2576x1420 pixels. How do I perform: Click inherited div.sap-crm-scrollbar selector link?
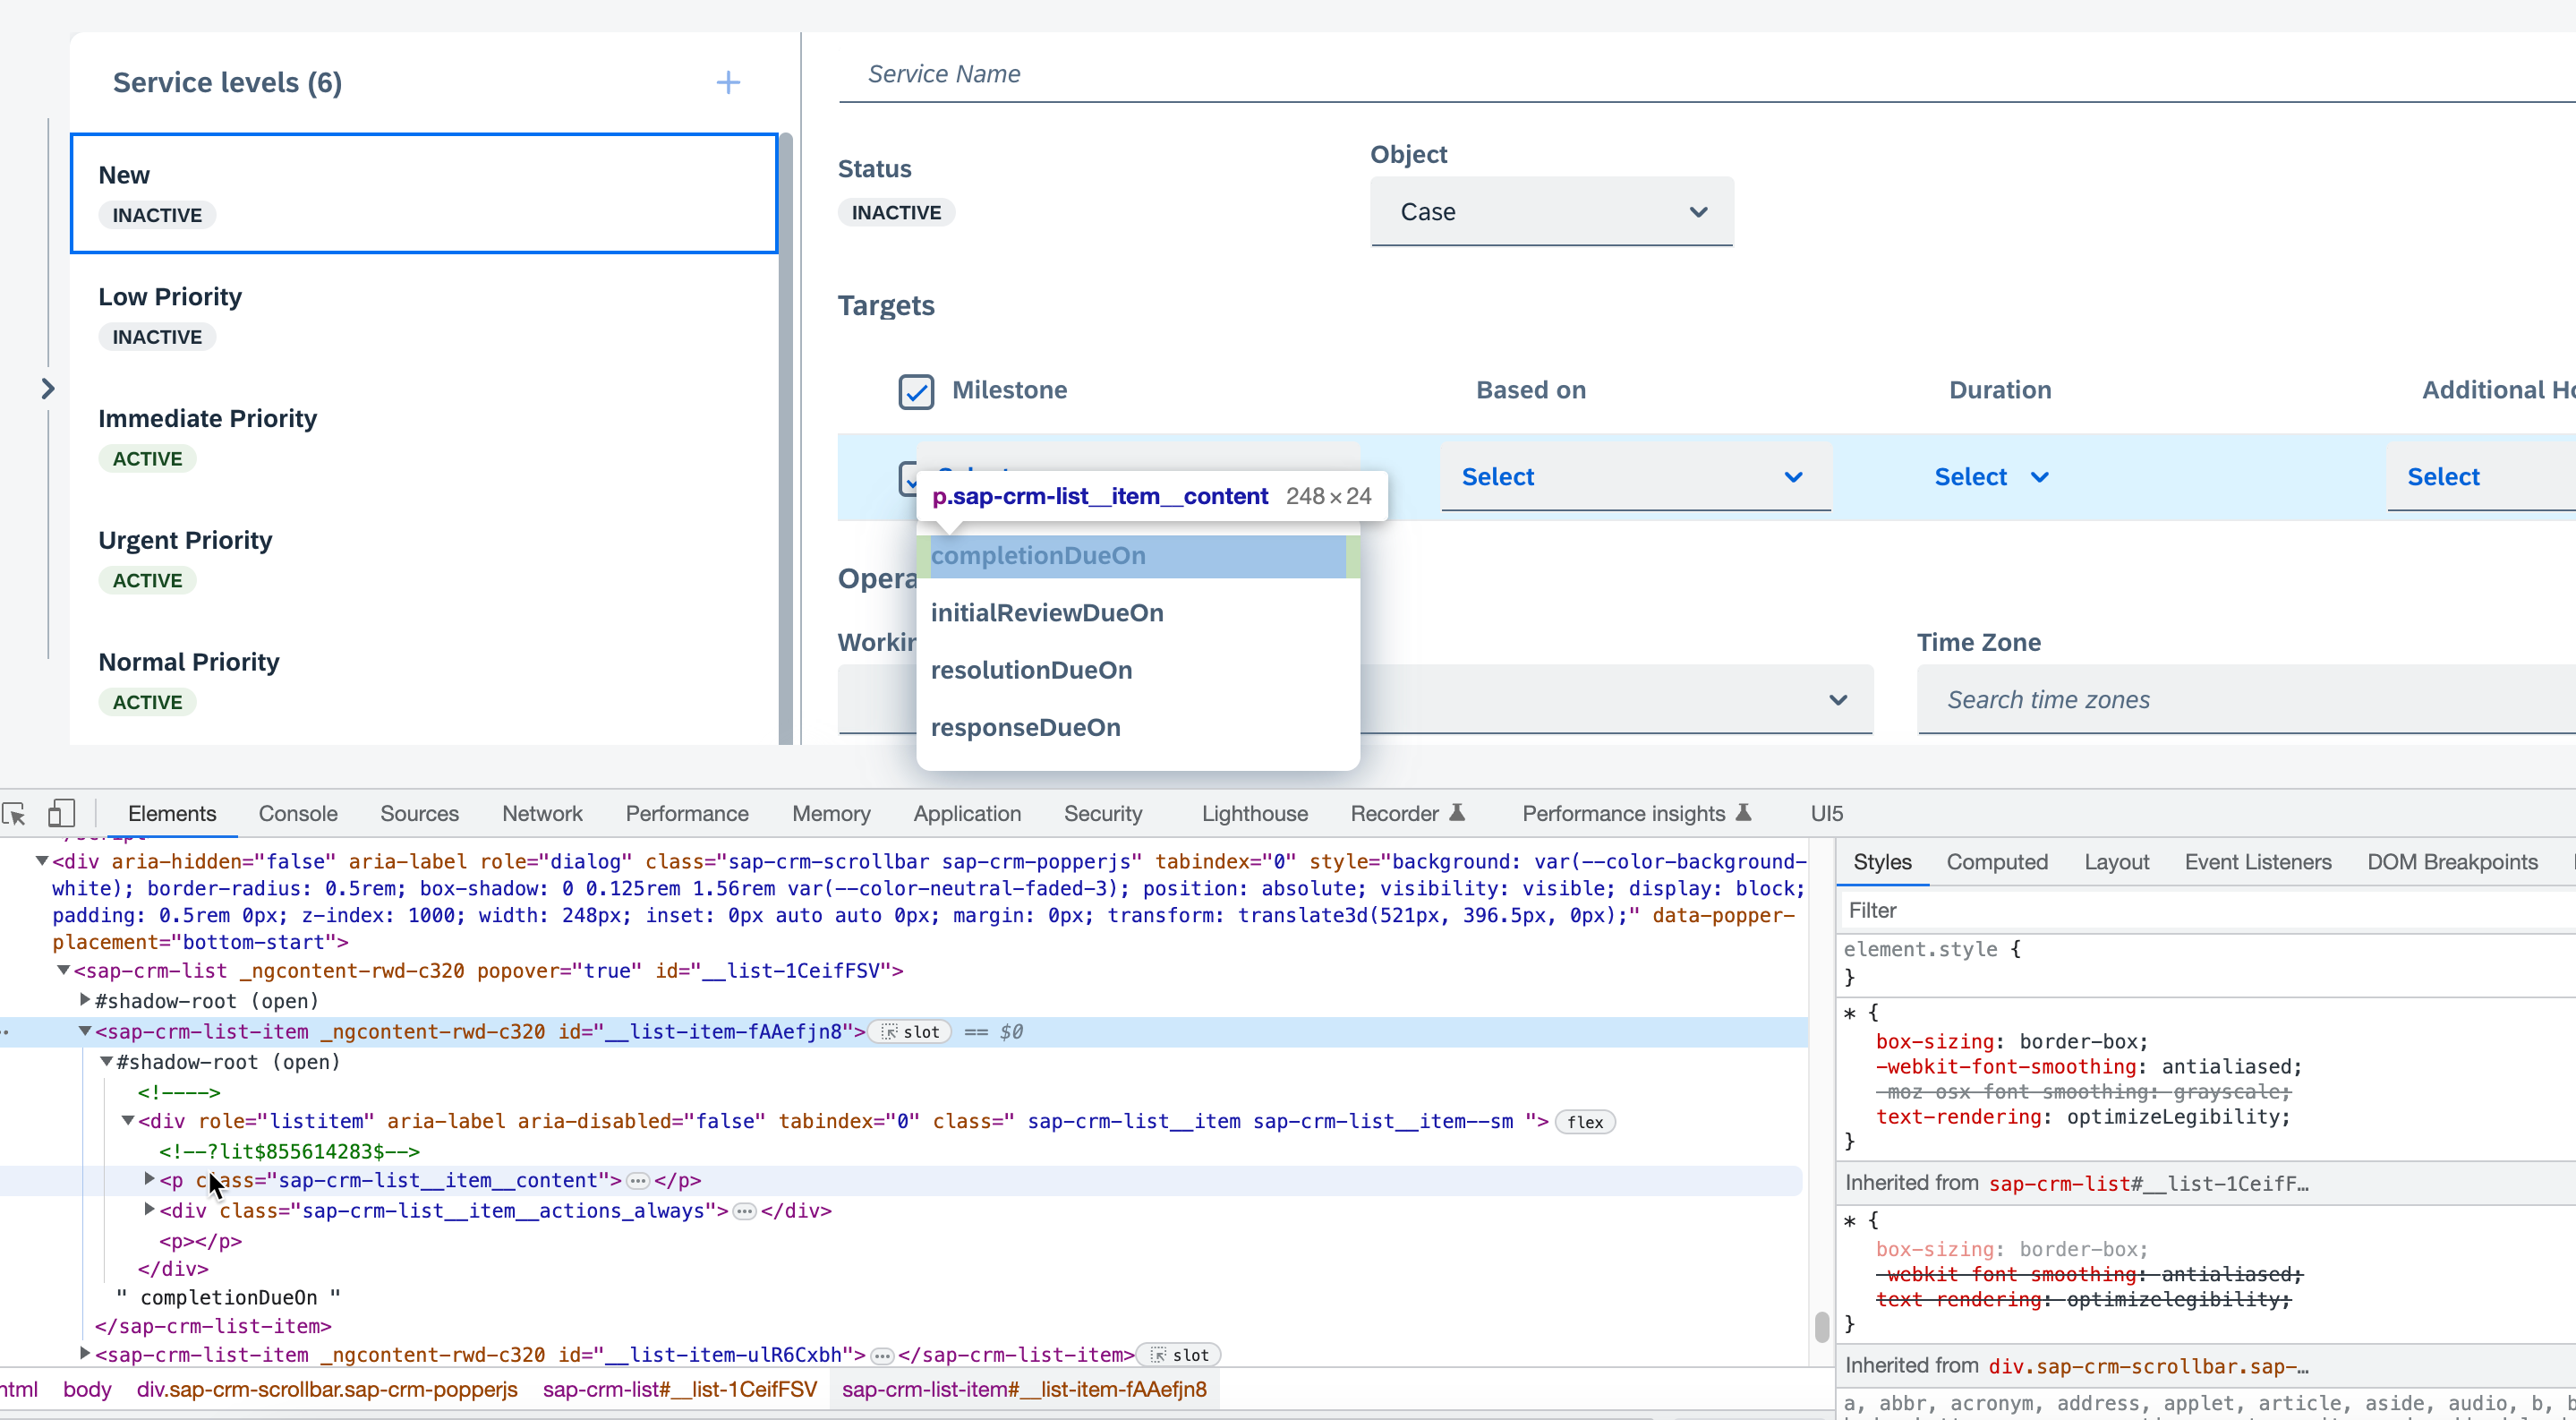point(2148,1367)
